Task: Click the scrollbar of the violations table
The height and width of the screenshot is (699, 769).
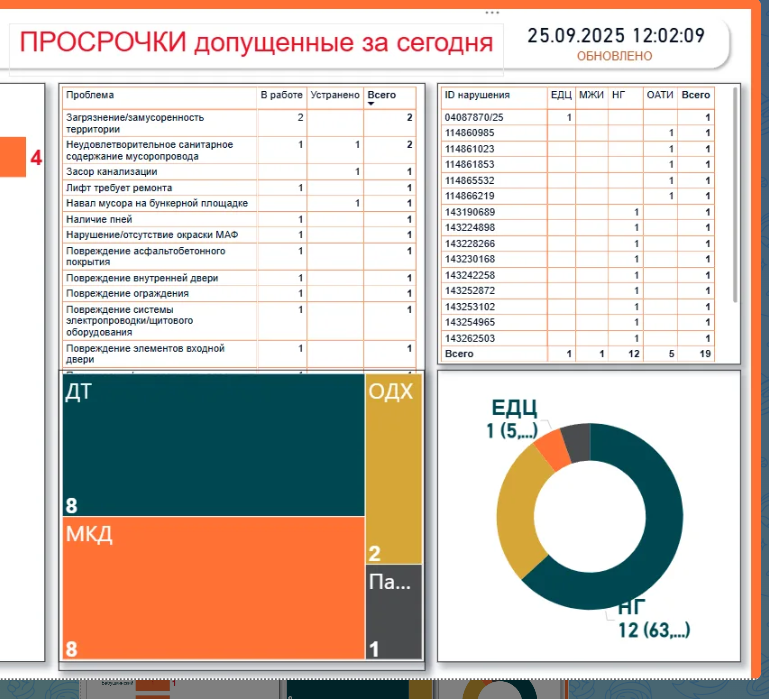Action: pyautogui.click(x=735, y=195)
